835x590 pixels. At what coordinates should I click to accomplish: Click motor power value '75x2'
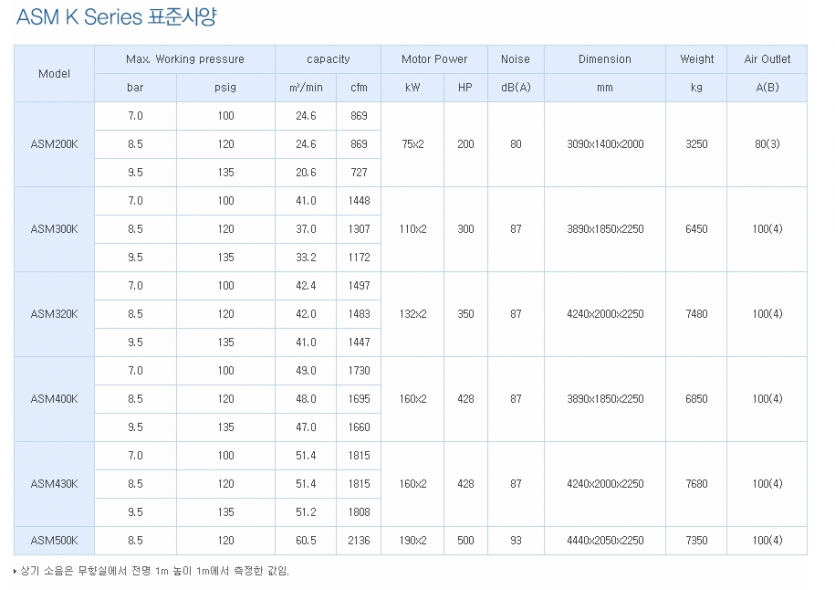(413, 144)
